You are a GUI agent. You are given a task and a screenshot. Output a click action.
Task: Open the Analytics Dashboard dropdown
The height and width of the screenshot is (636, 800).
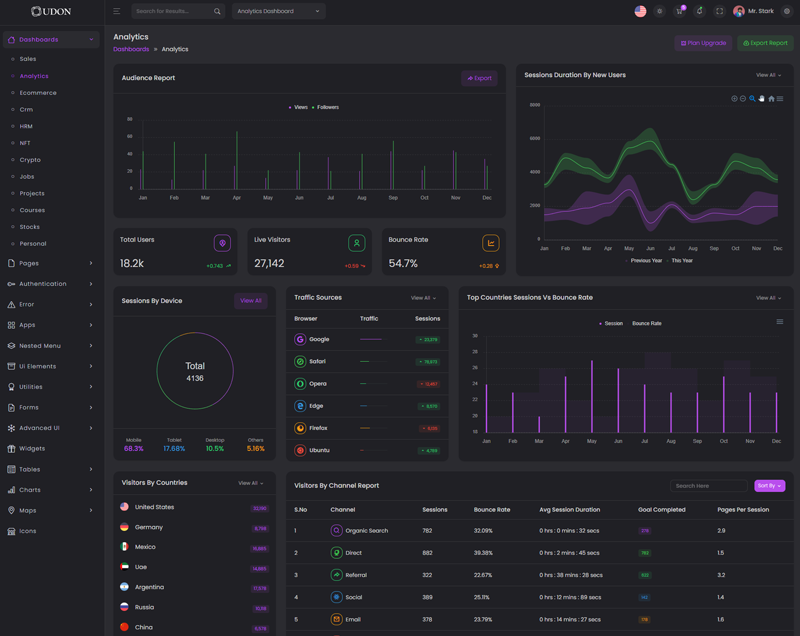click(x=278, y=11)
